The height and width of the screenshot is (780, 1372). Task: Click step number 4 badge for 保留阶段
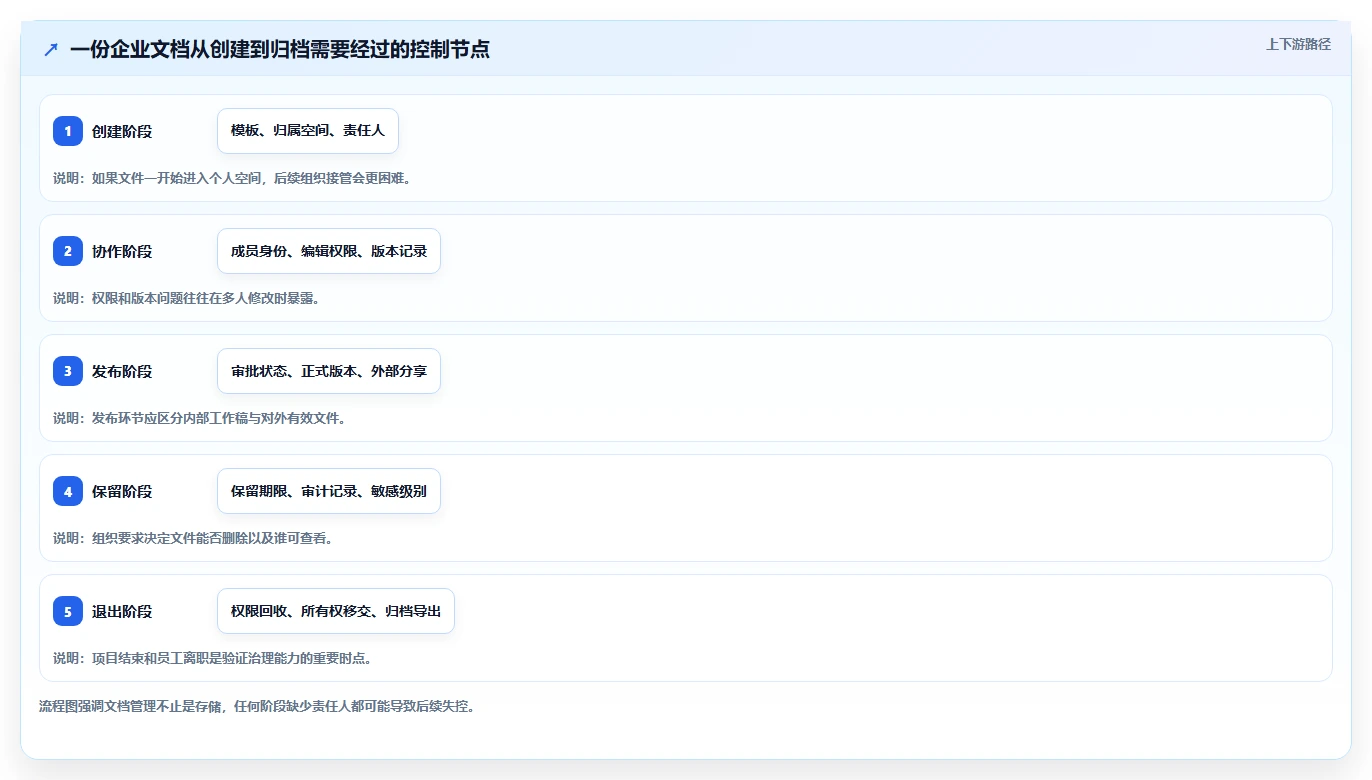coord(68,491)
